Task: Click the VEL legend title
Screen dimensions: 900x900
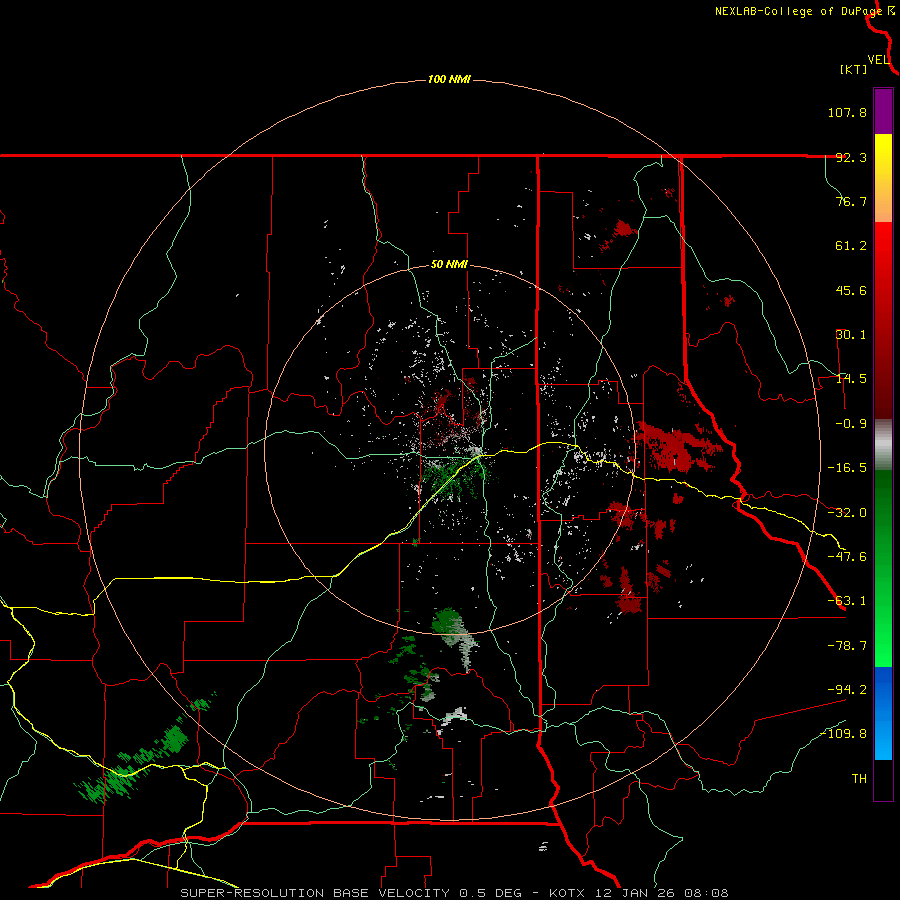Action: 878,59
